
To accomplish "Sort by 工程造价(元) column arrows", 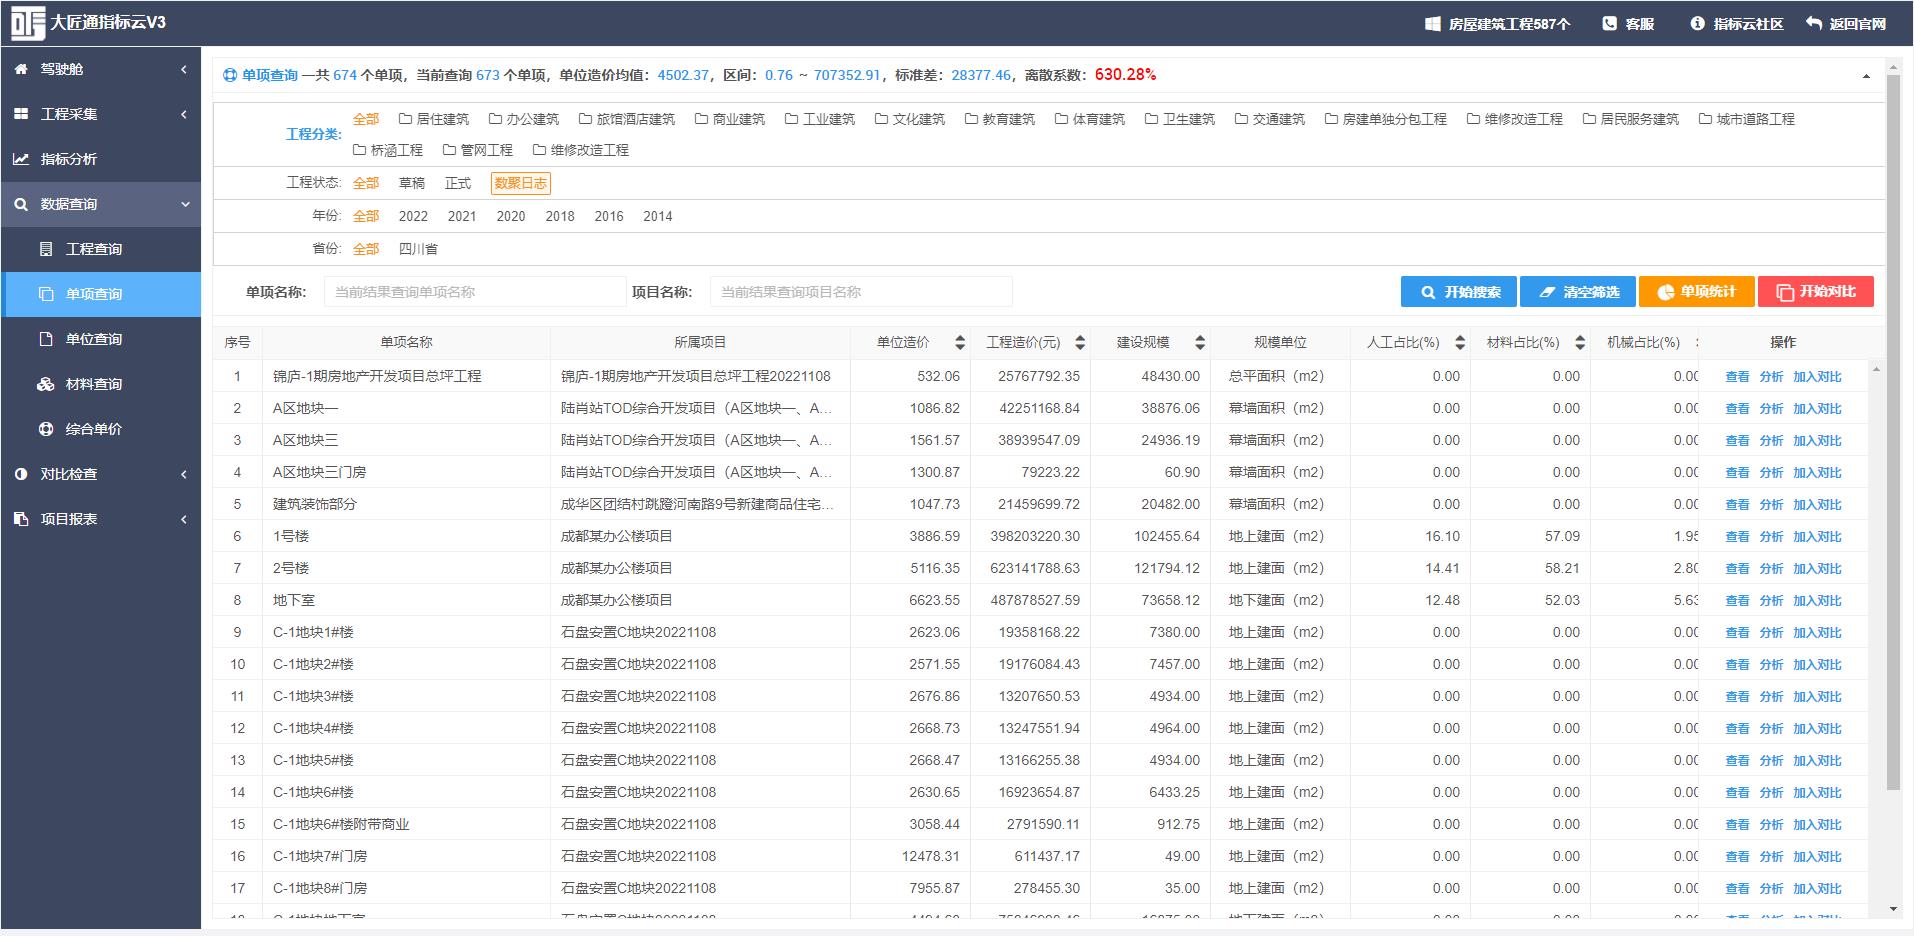I will (1080, 343).
